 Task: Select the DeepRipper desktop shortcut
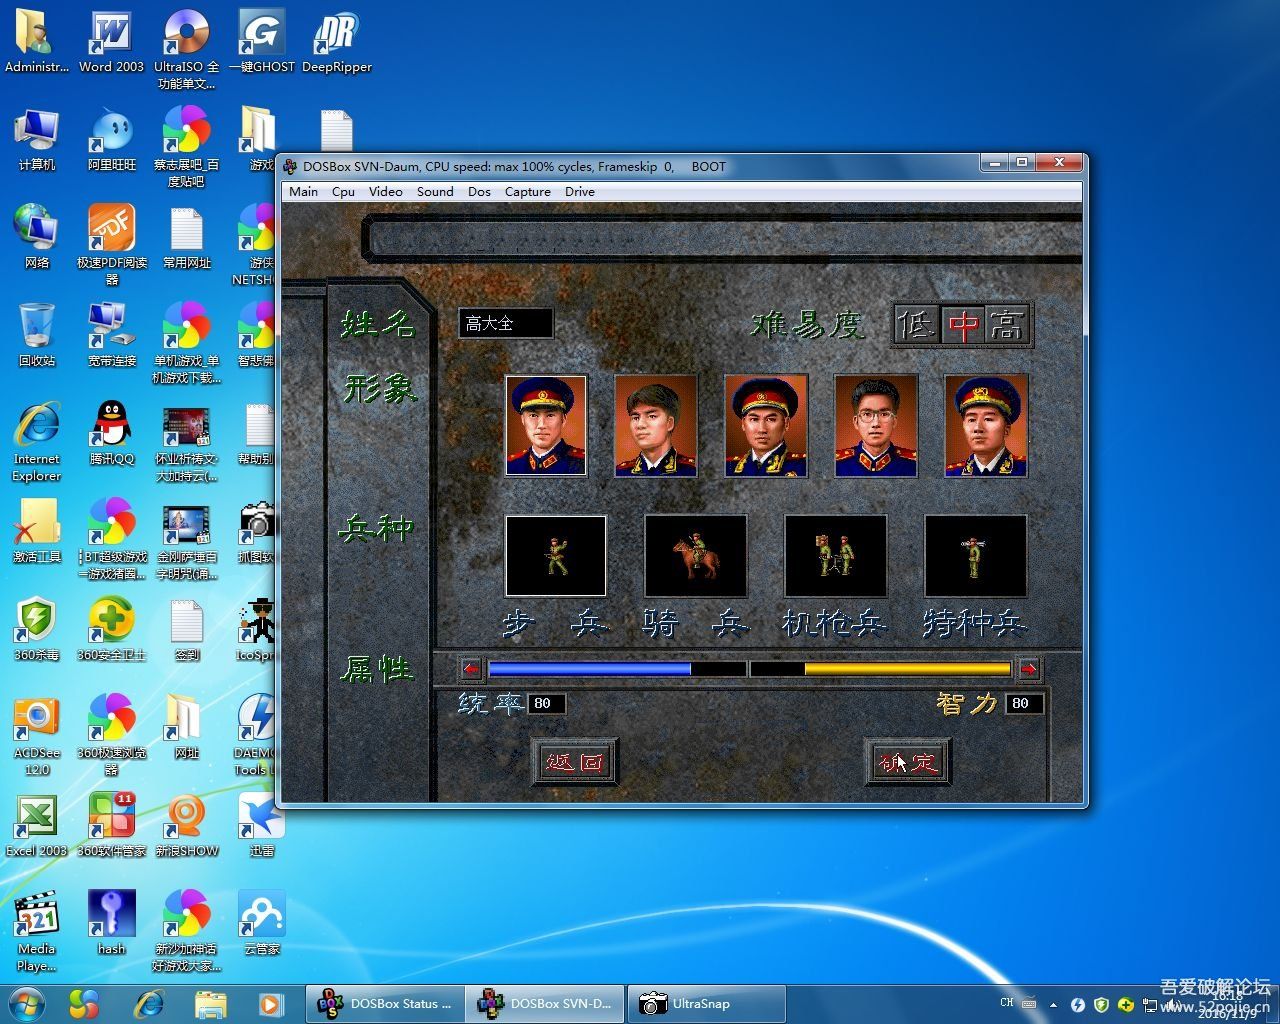coord(336,41)
